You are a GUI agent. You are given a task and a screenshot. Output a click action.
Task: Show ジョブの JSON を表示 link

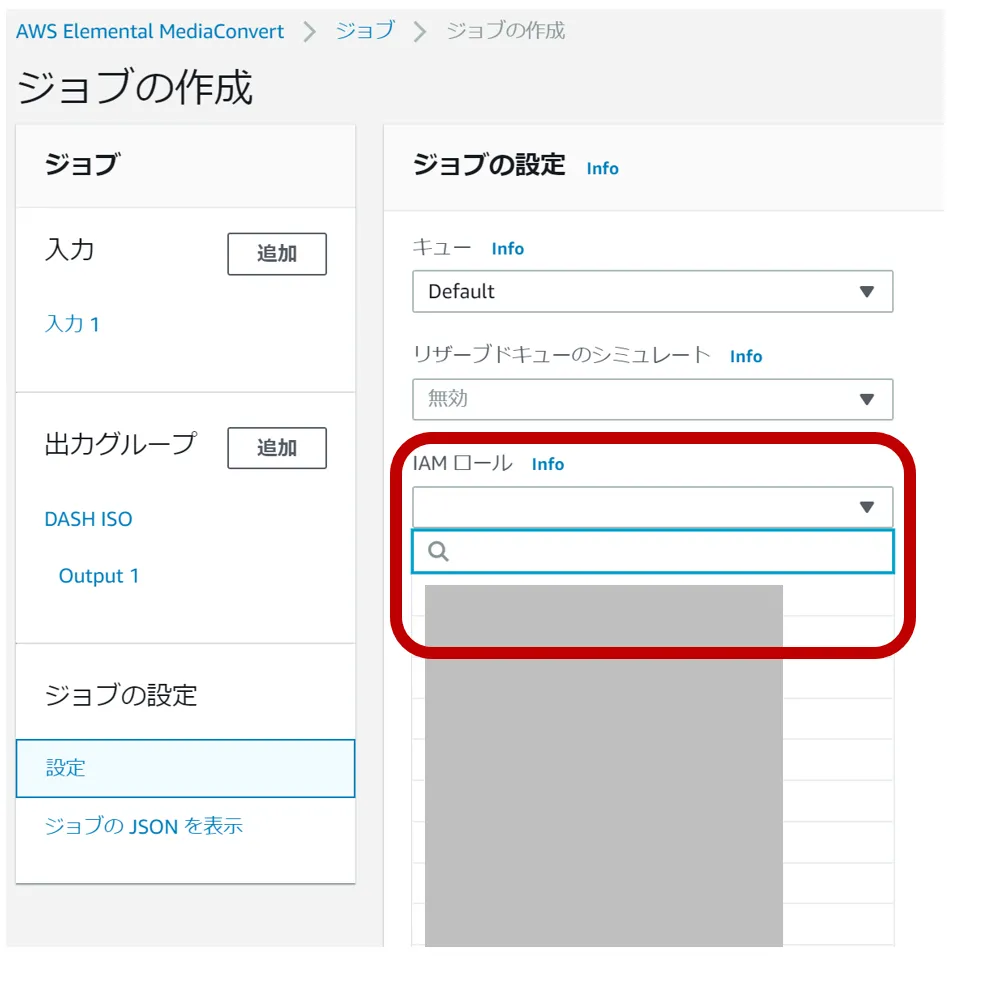pyautogui.click(x=144, y=826)
